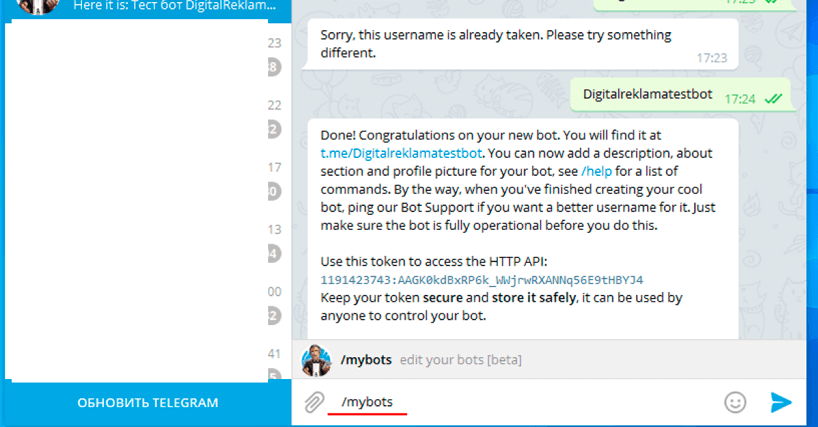Click the 17:24 timestamp on sent message
The height and width of the screenshot is (427, 818).
tap(740, 99)
